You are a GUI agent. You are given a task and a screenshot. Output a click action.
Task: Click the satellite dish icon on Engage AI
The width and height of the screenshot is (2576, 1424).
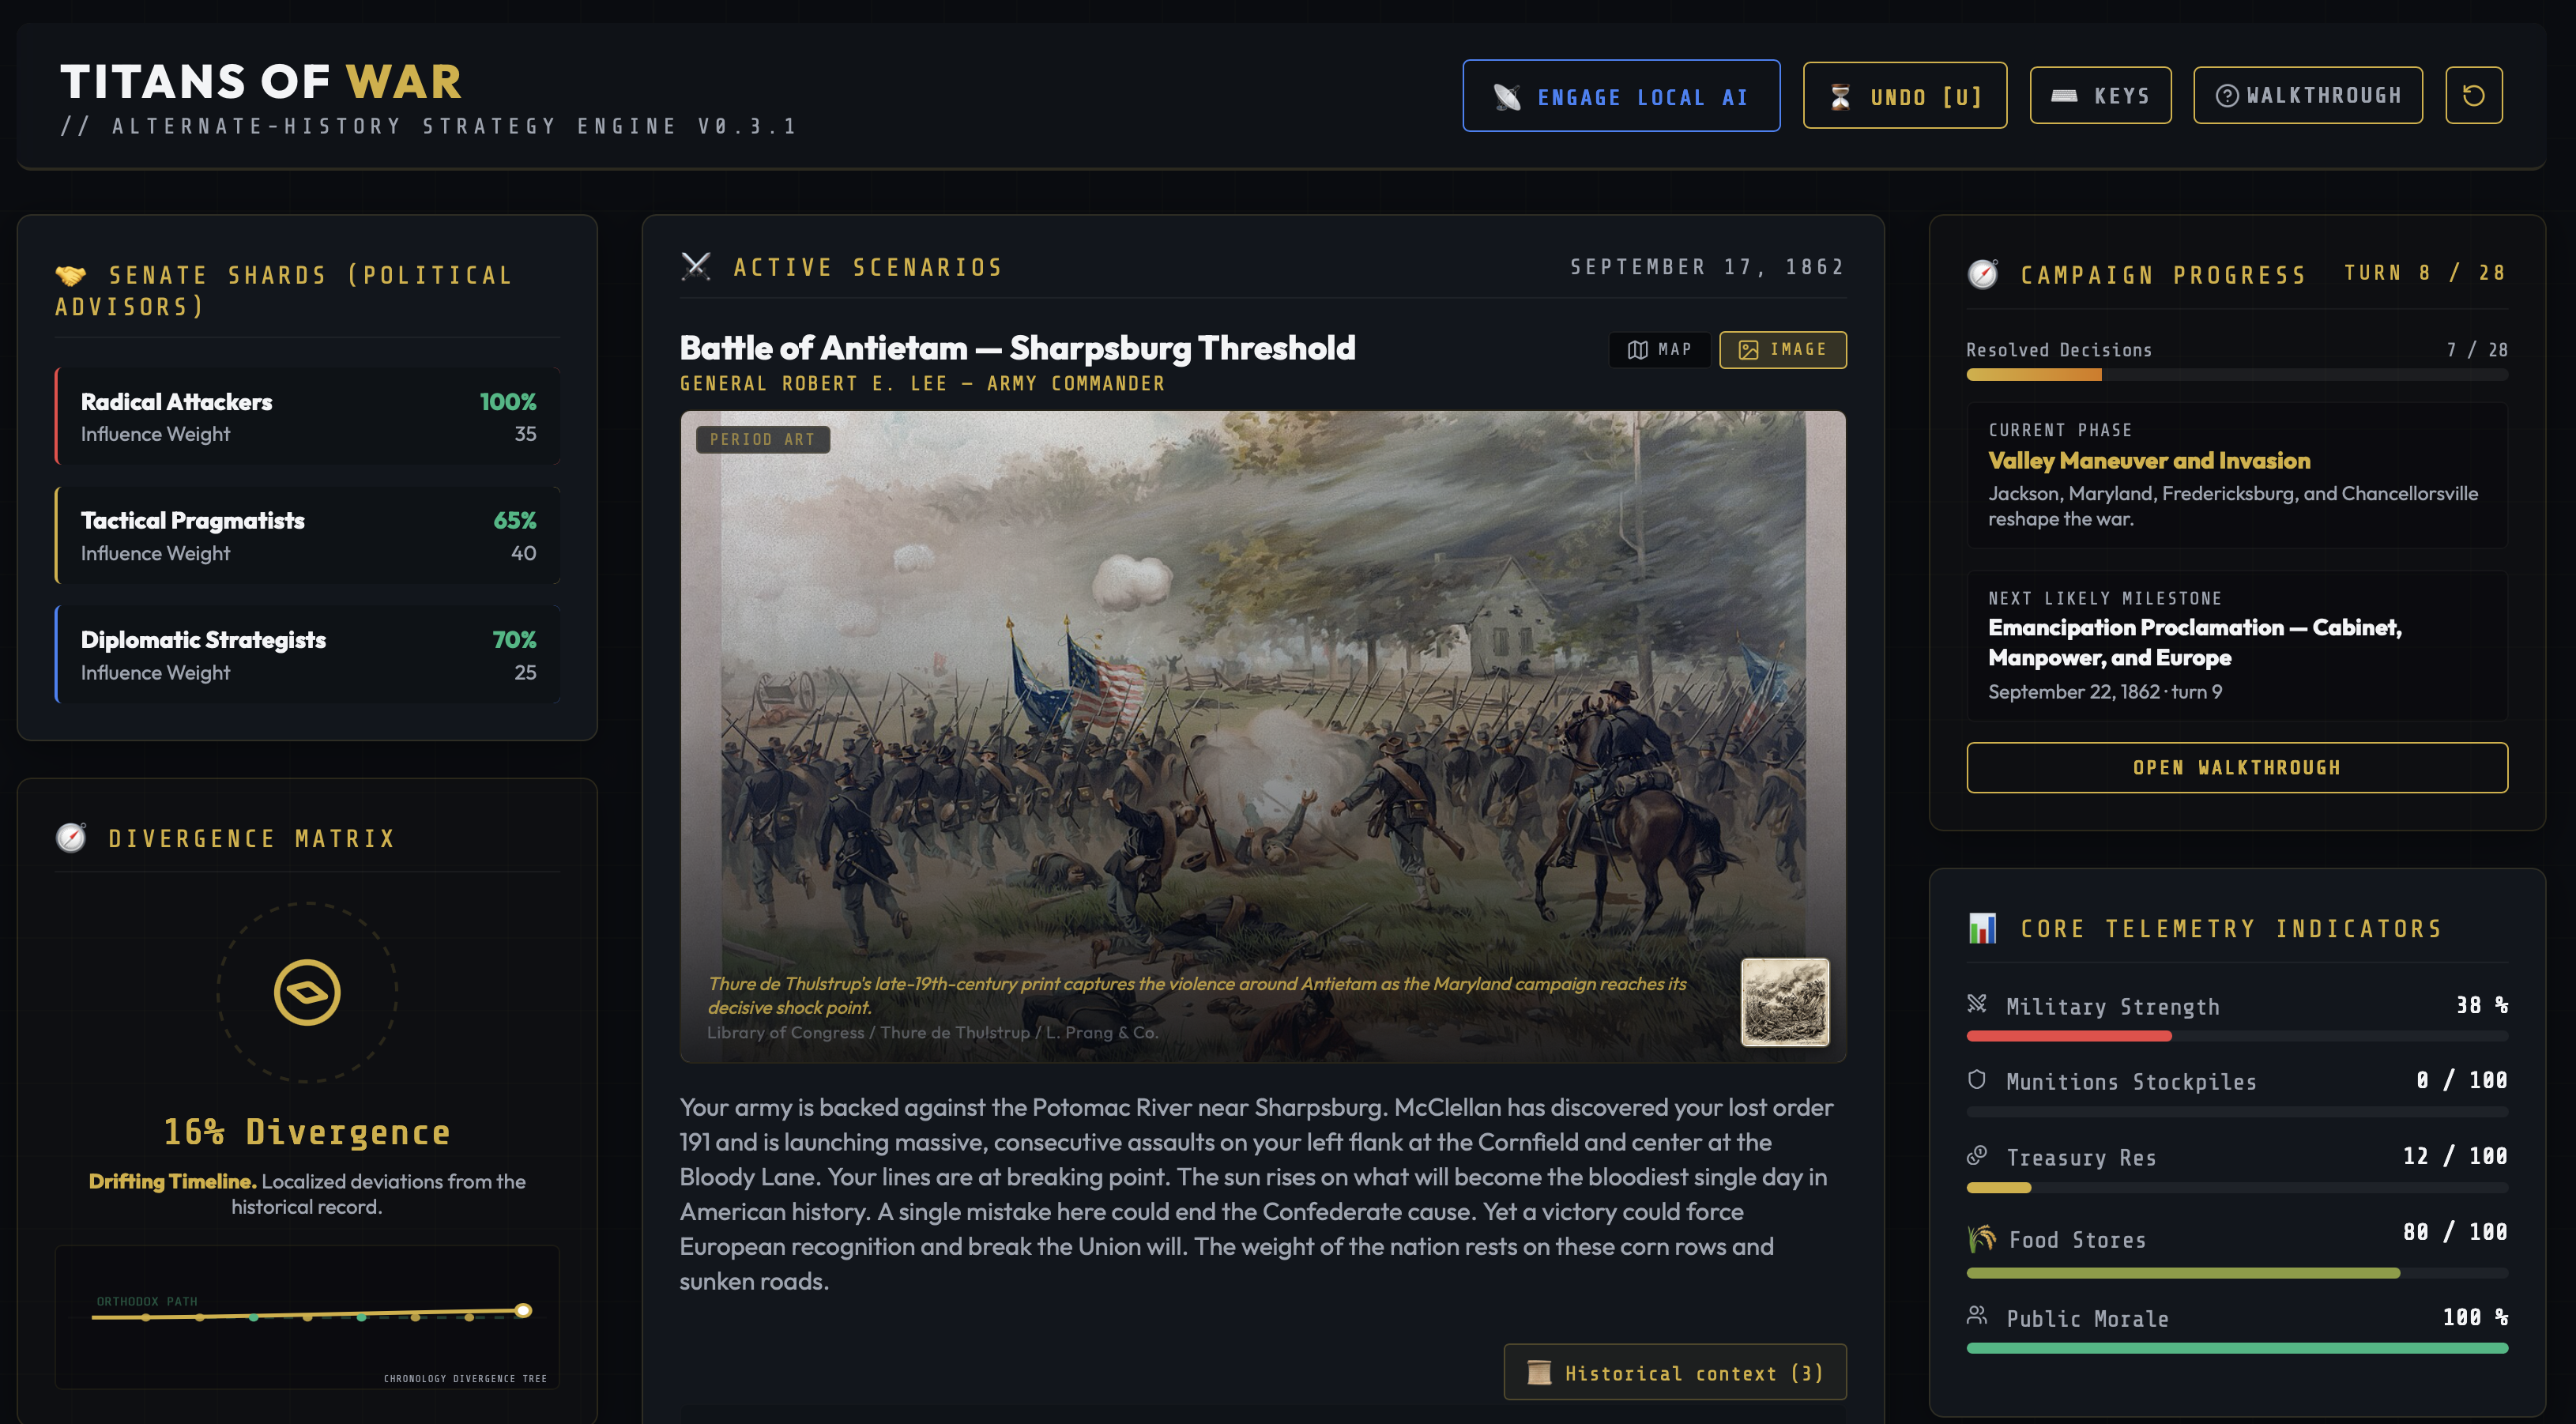pos(1507,97)
